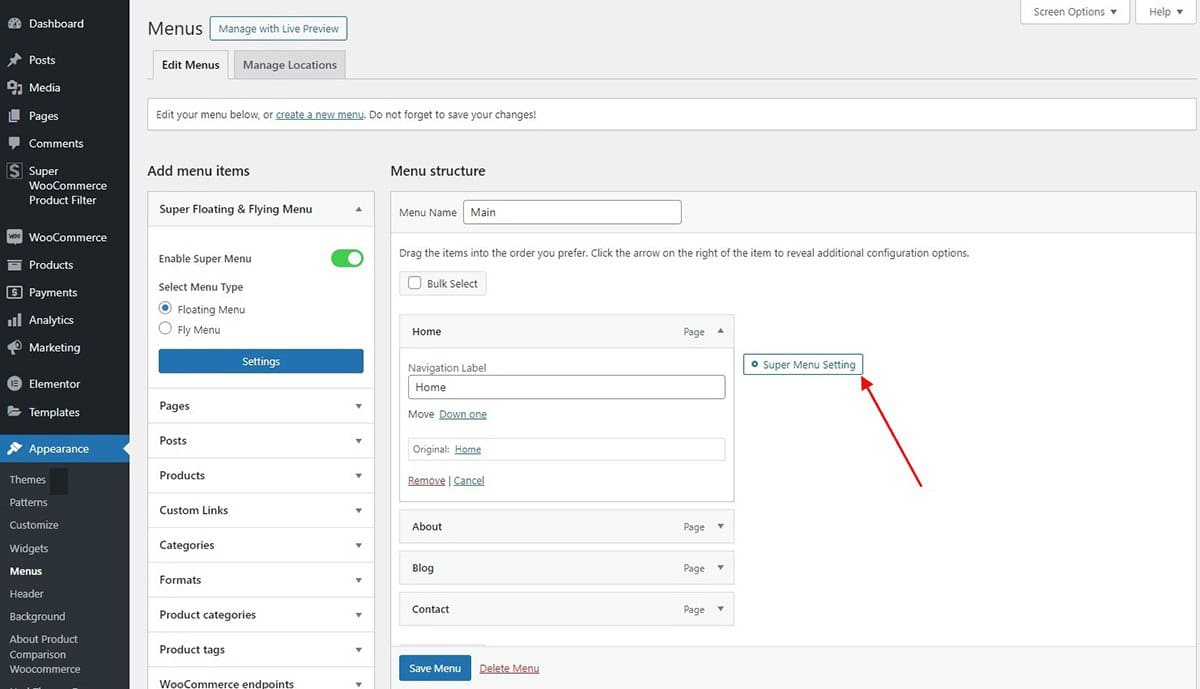Open Widgets under Appearance
1200x689 pixels.
[29, 548]
